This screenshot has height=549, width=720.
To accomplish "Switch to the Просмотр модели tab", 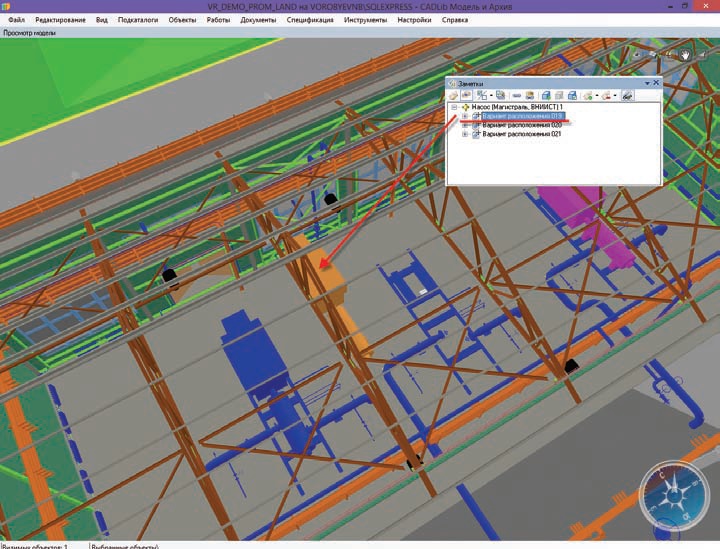I will [x=29, y=33].
